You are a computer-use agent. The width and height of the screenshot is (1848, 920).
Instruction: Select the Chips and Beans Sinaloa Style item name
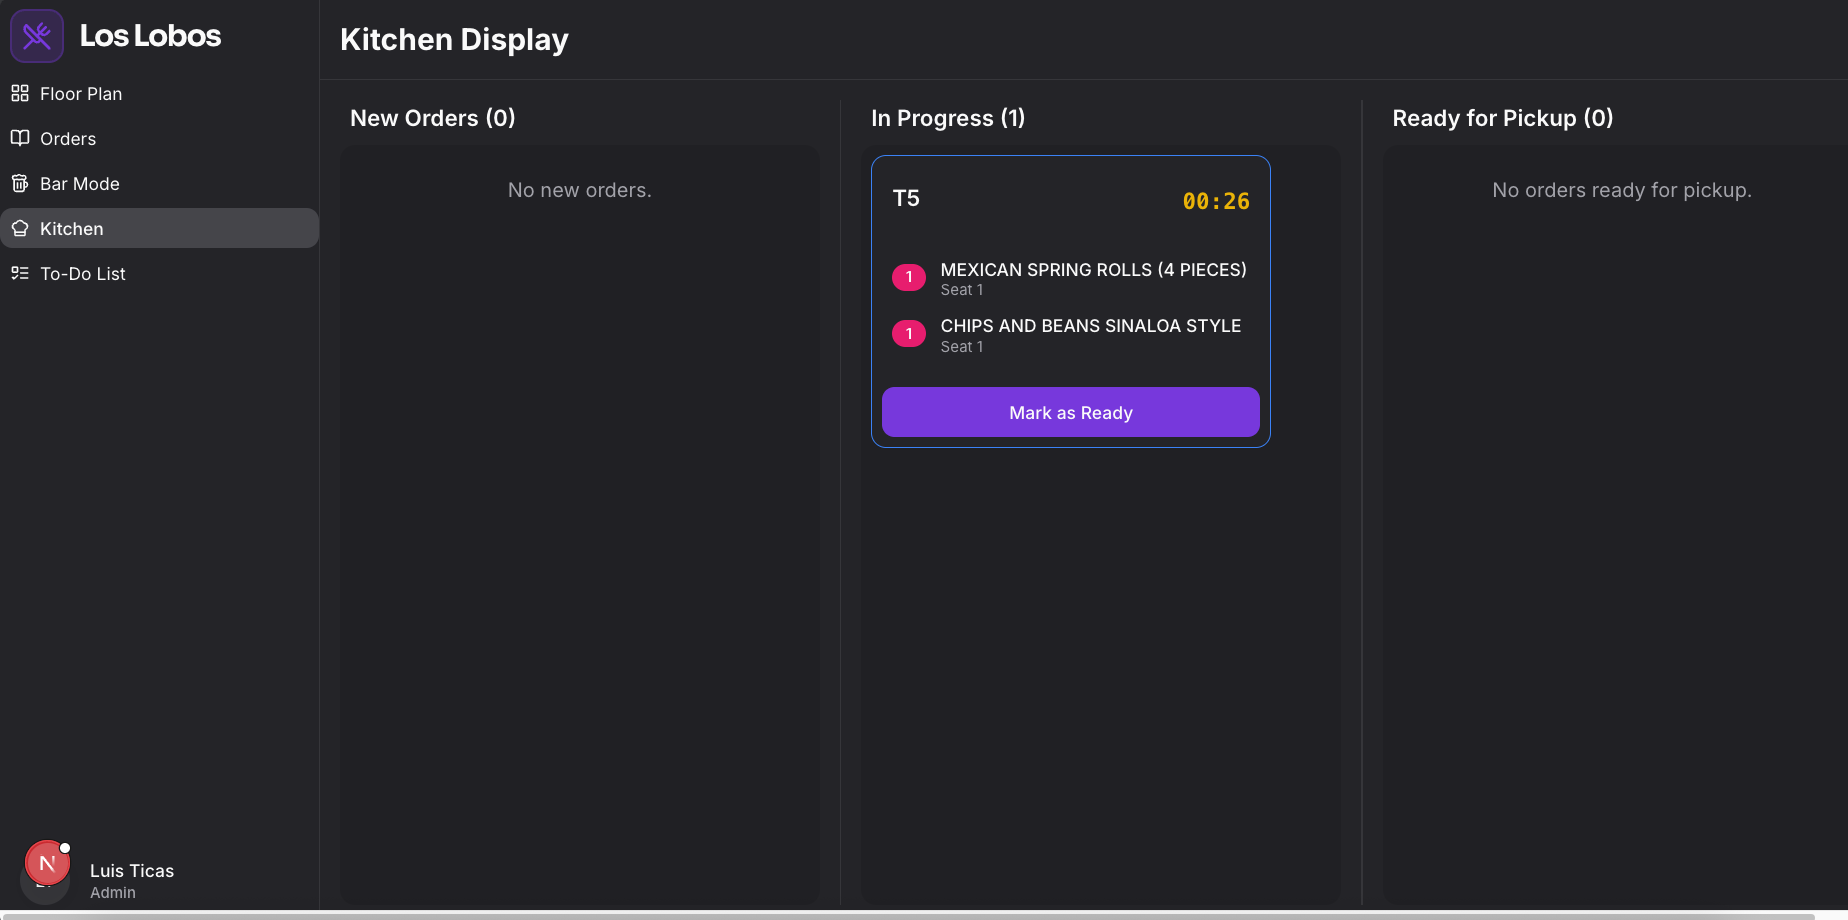[x=1090, y=326]
